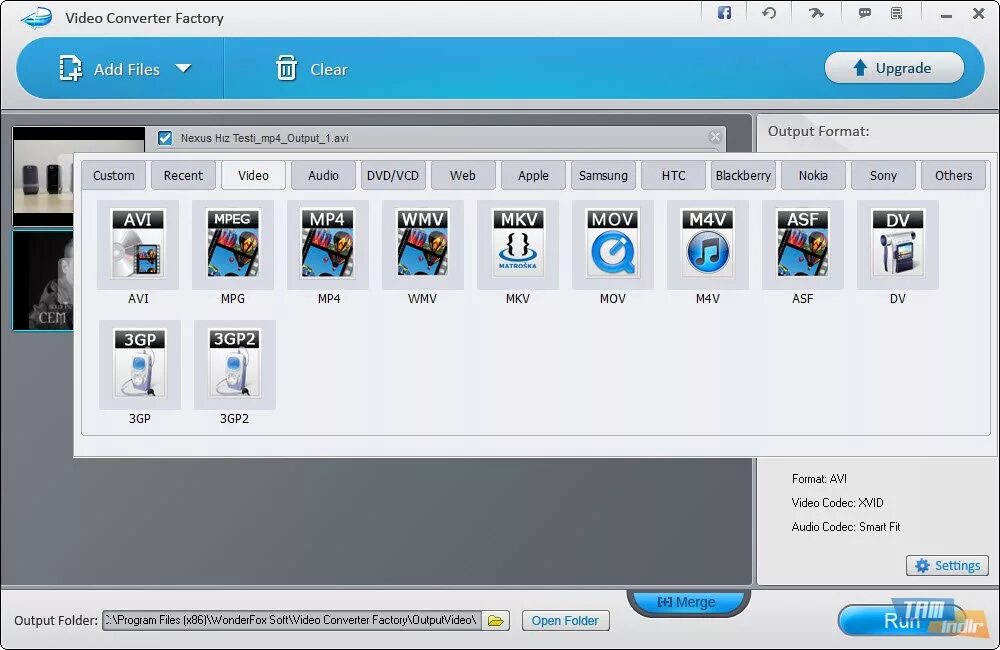Choose the 3GP mobile format
The width and height of the screenshot is (1000, 650).
[x=140, y=365]
